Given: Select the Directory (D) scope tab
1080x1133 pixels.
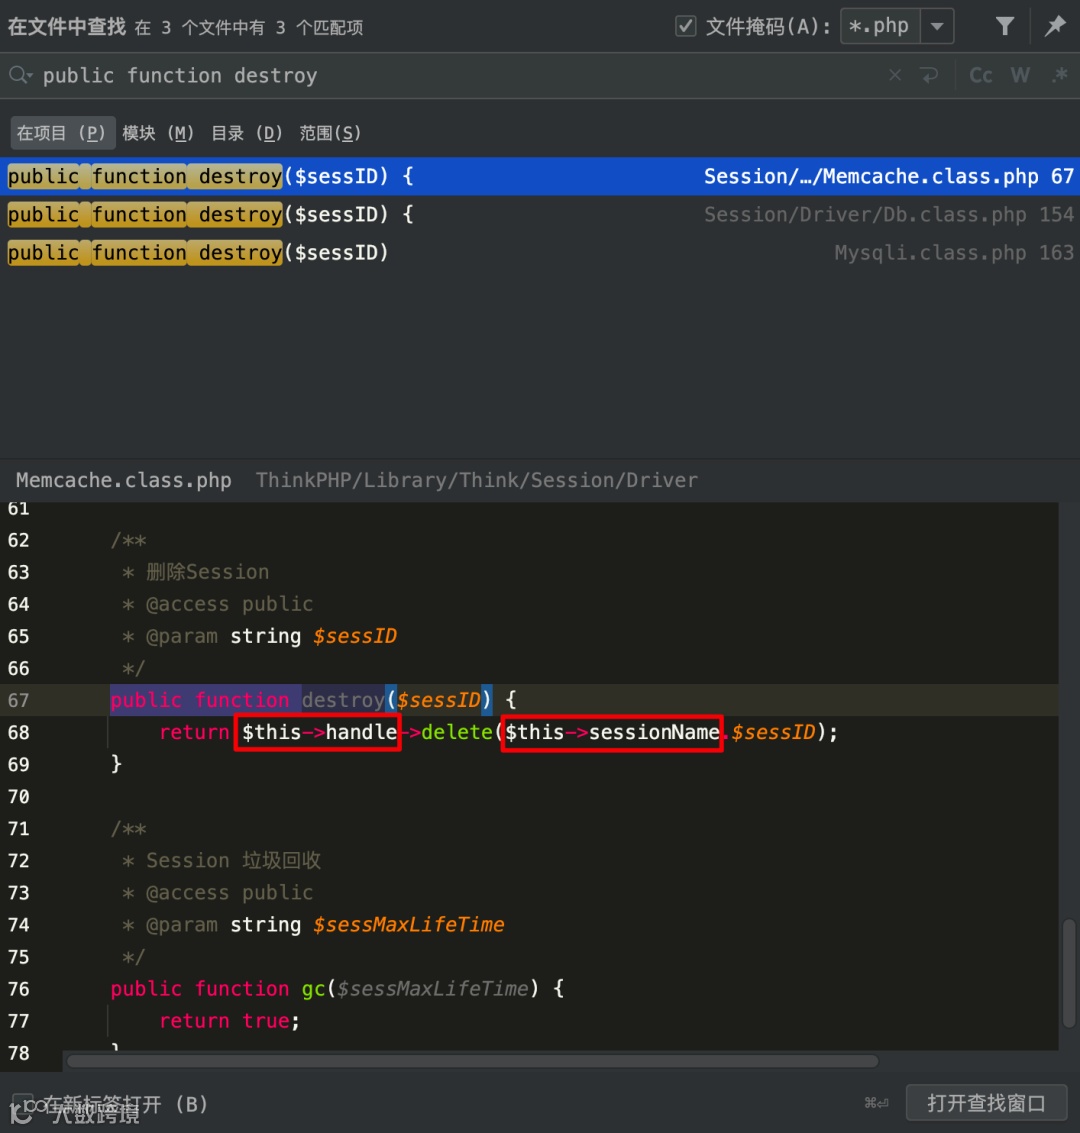Looking at the screenshot, I should click(247, 133).
